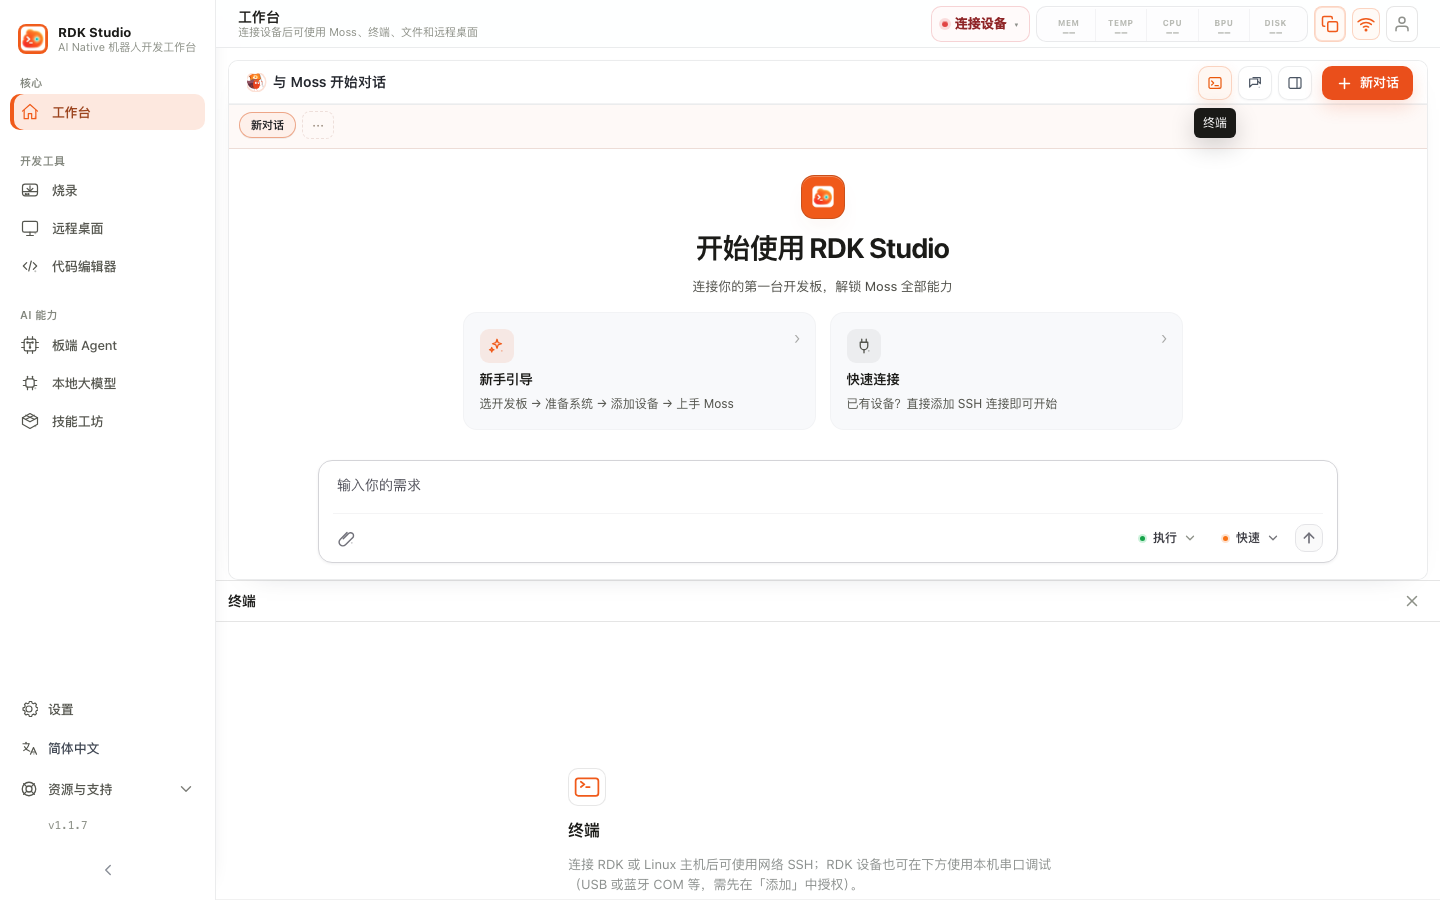Click the 与 Moss 开始对话 title
Viewport: 1440px width, 900px height.
[x=329, y=82]
